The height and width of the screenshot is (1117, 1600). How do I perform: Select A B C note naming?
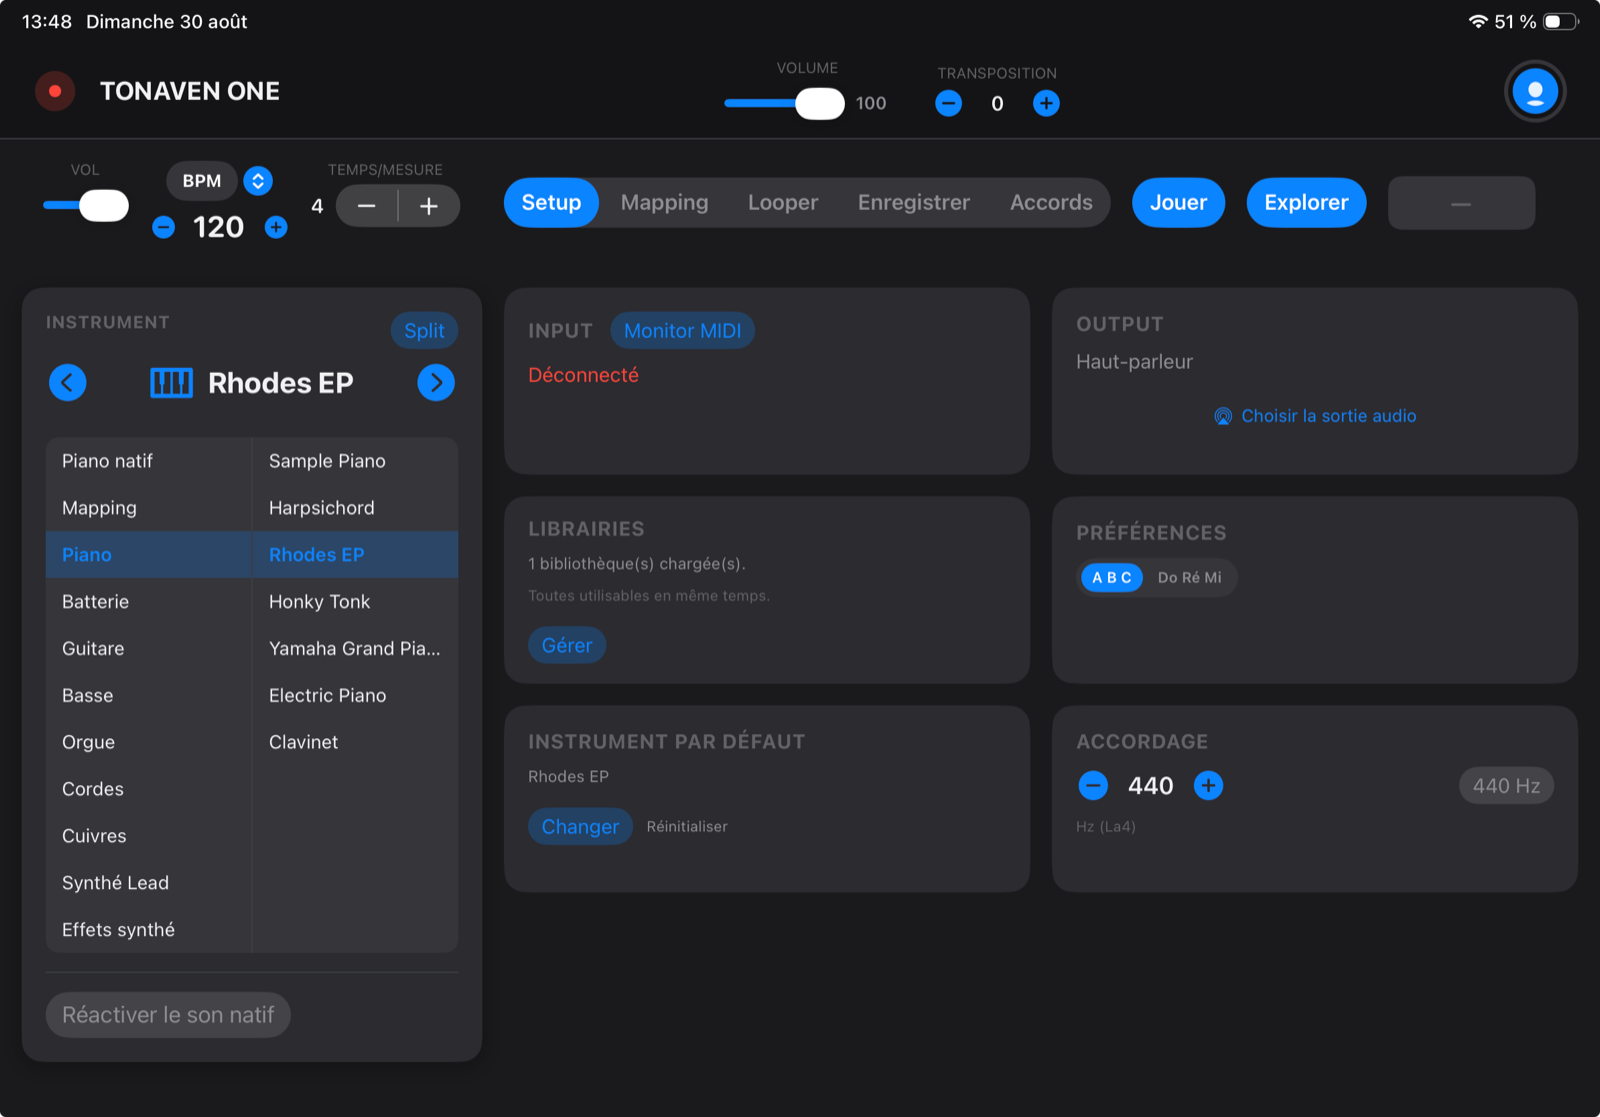coord(1111,577)
